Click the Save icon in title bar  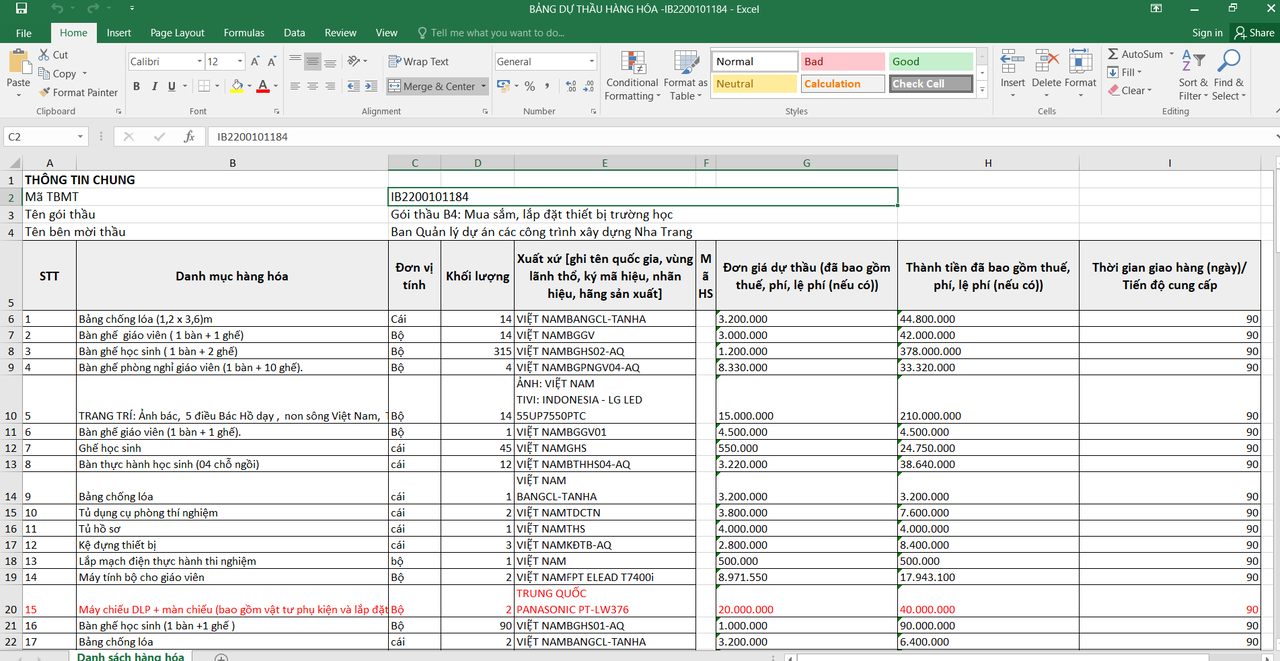pyautogui.click(x=21, y=9)
